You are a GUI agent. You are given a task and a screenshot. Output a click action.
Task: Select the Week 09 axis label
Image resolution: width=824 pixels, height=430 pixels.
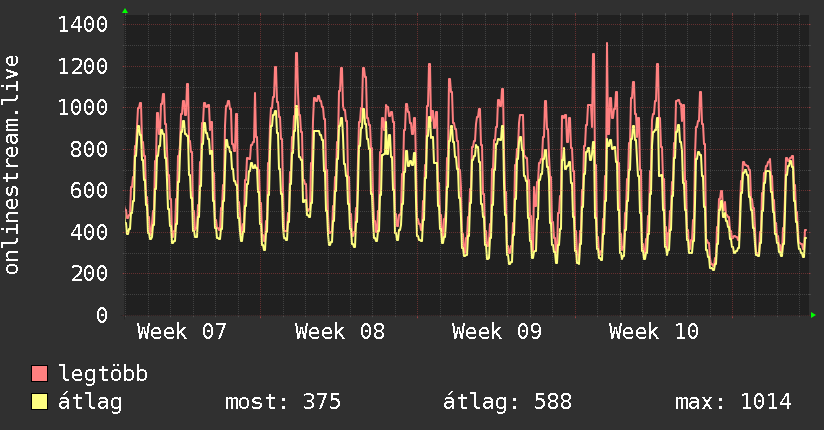(497, 331)
